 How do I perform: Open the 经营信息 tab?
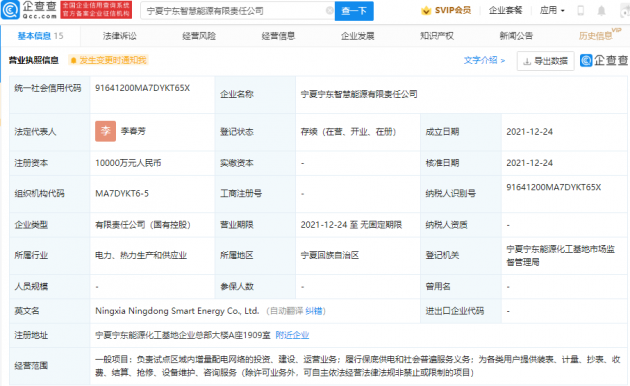point(278,36)
